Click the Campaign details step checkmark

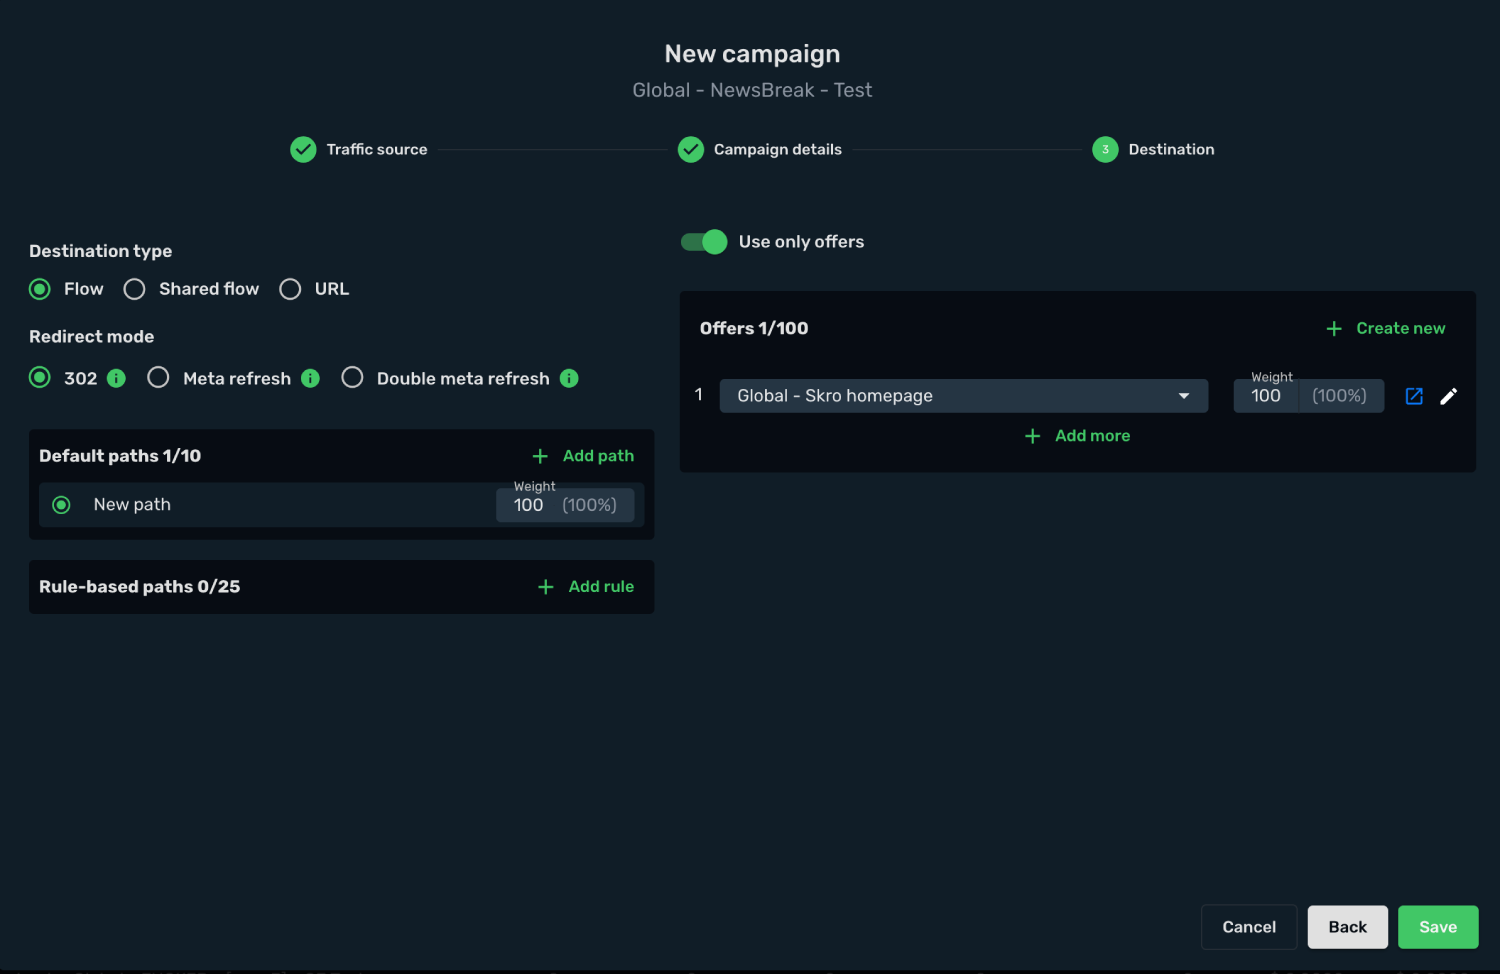pos(691,149)
